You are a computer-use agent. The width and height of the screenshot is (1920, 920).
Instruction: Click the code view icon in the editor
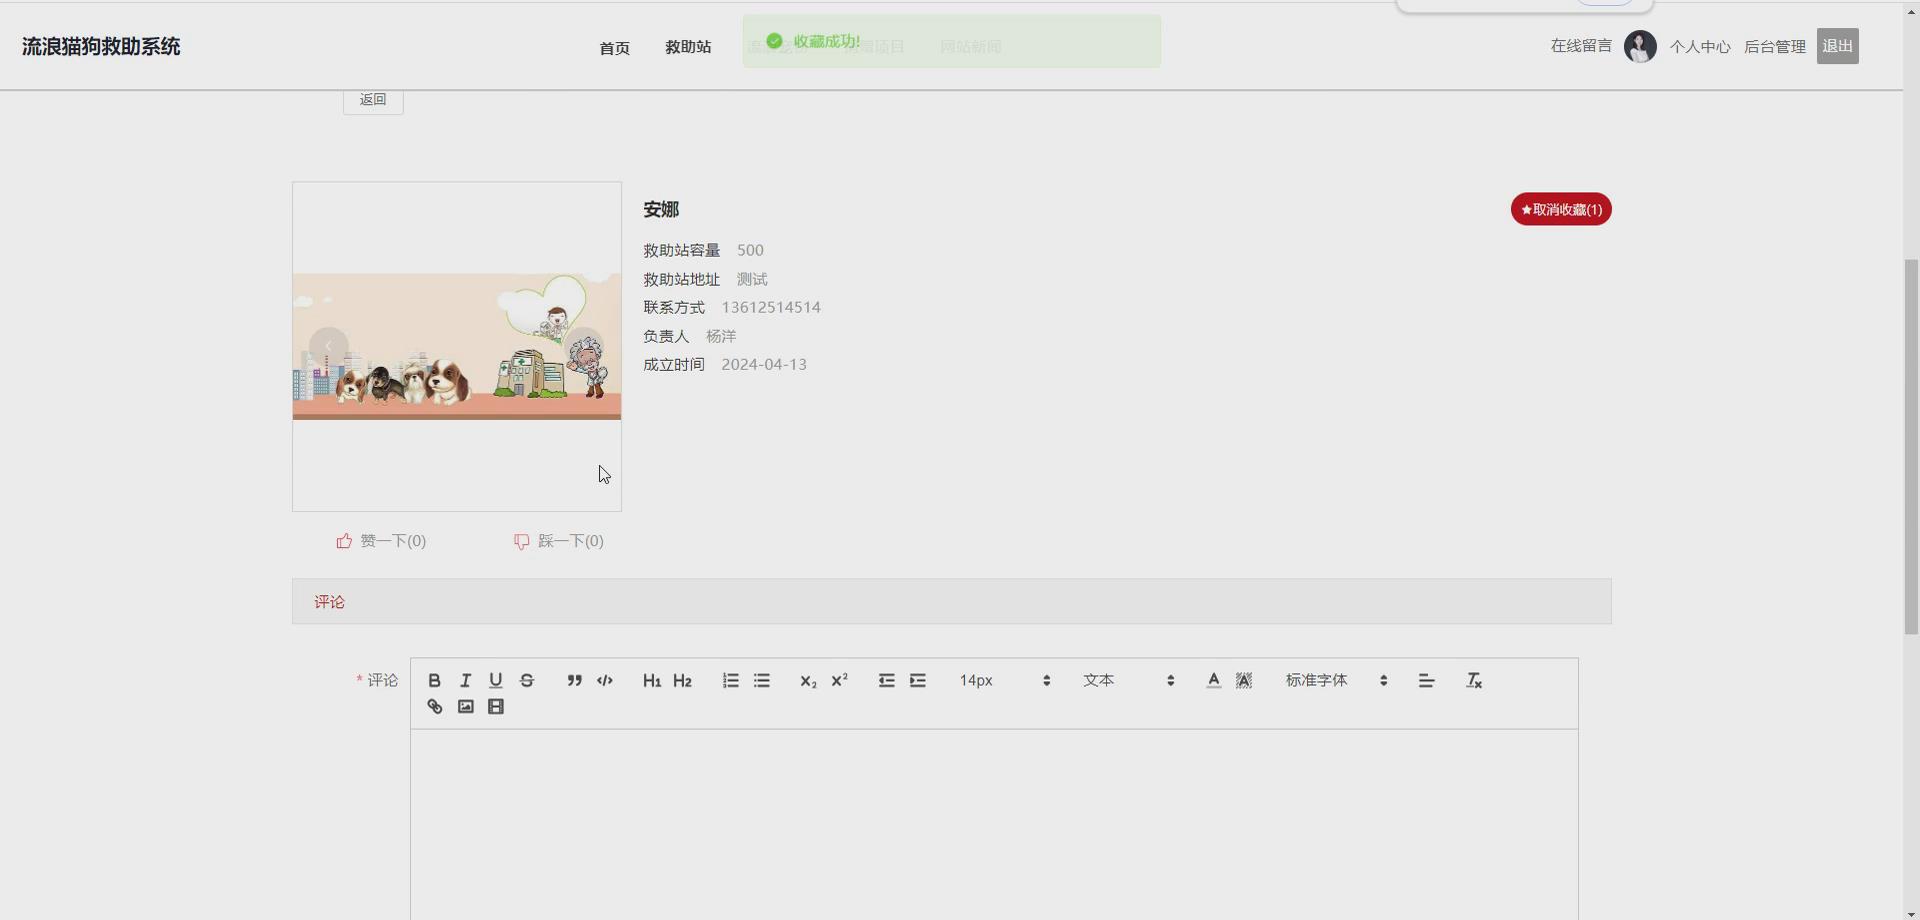point(605,680)
